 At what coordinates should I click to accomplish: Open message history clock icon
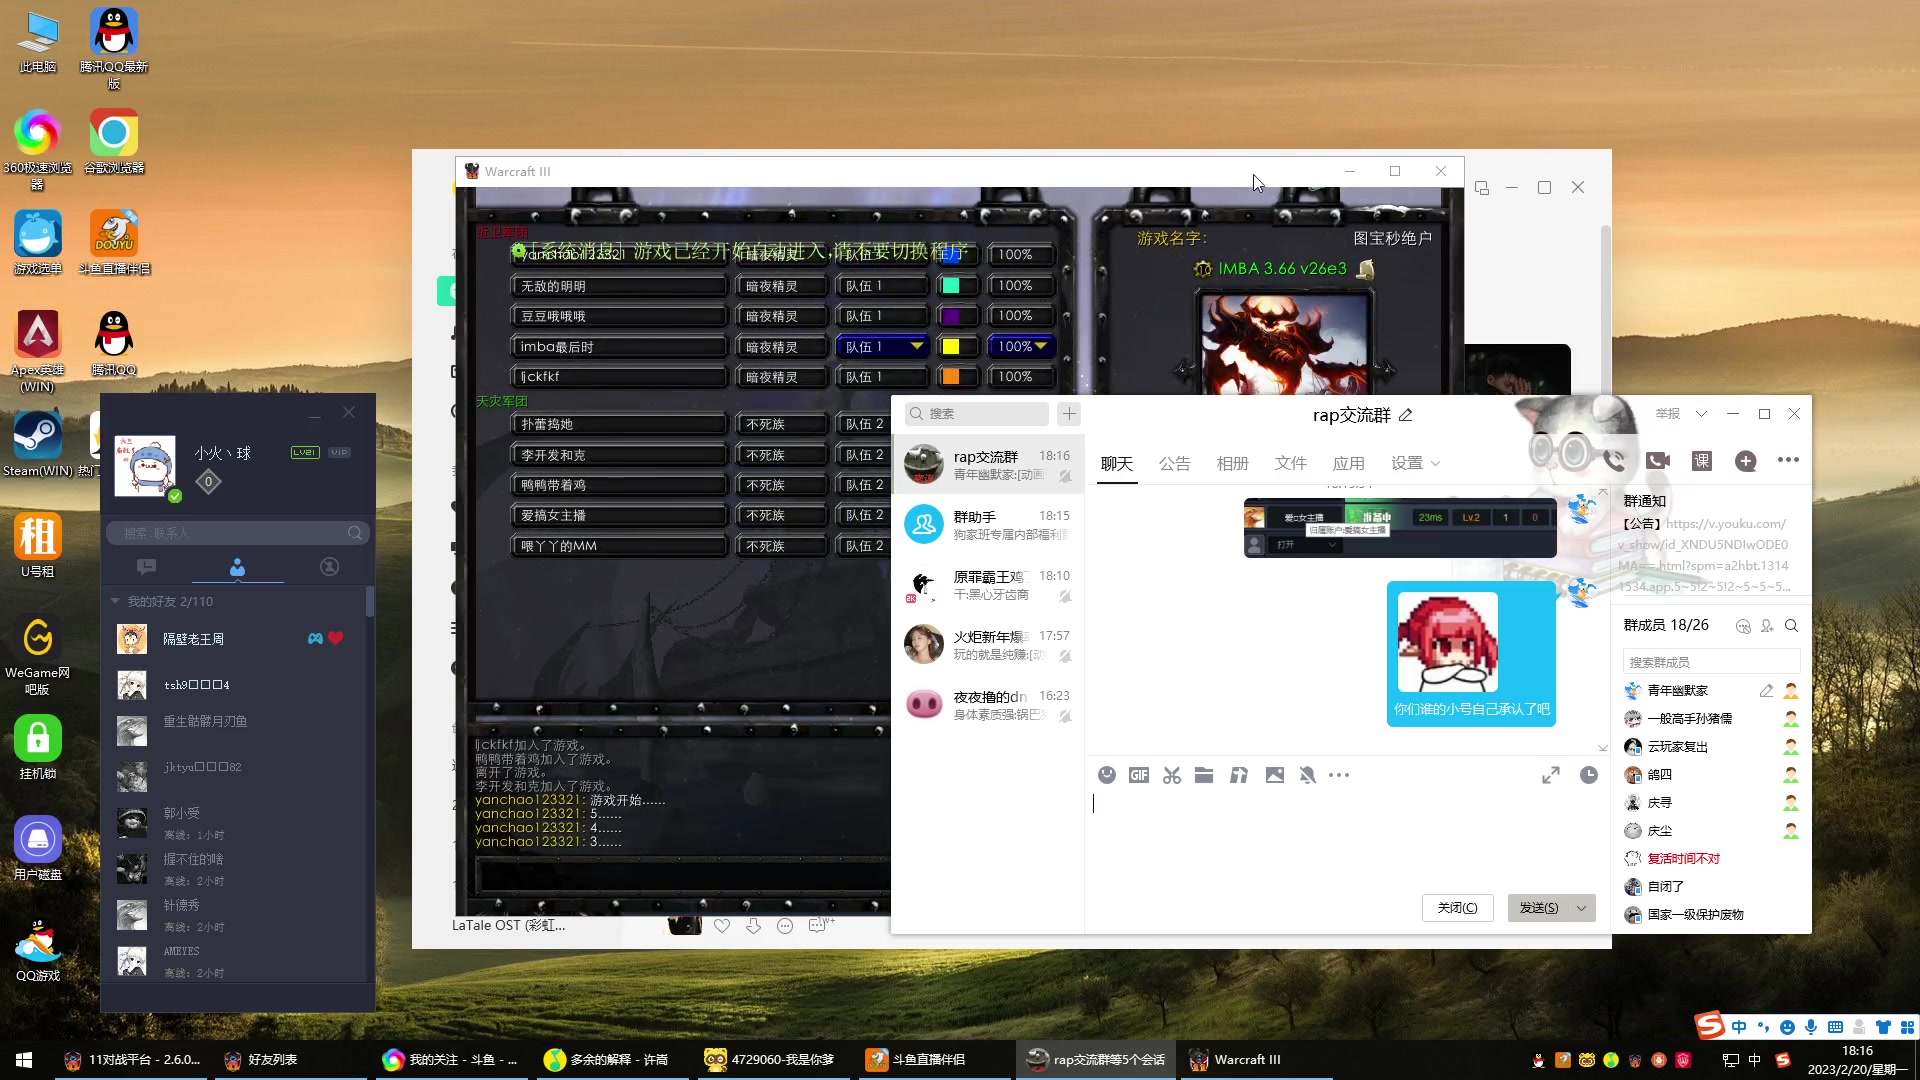[1588, 775]
